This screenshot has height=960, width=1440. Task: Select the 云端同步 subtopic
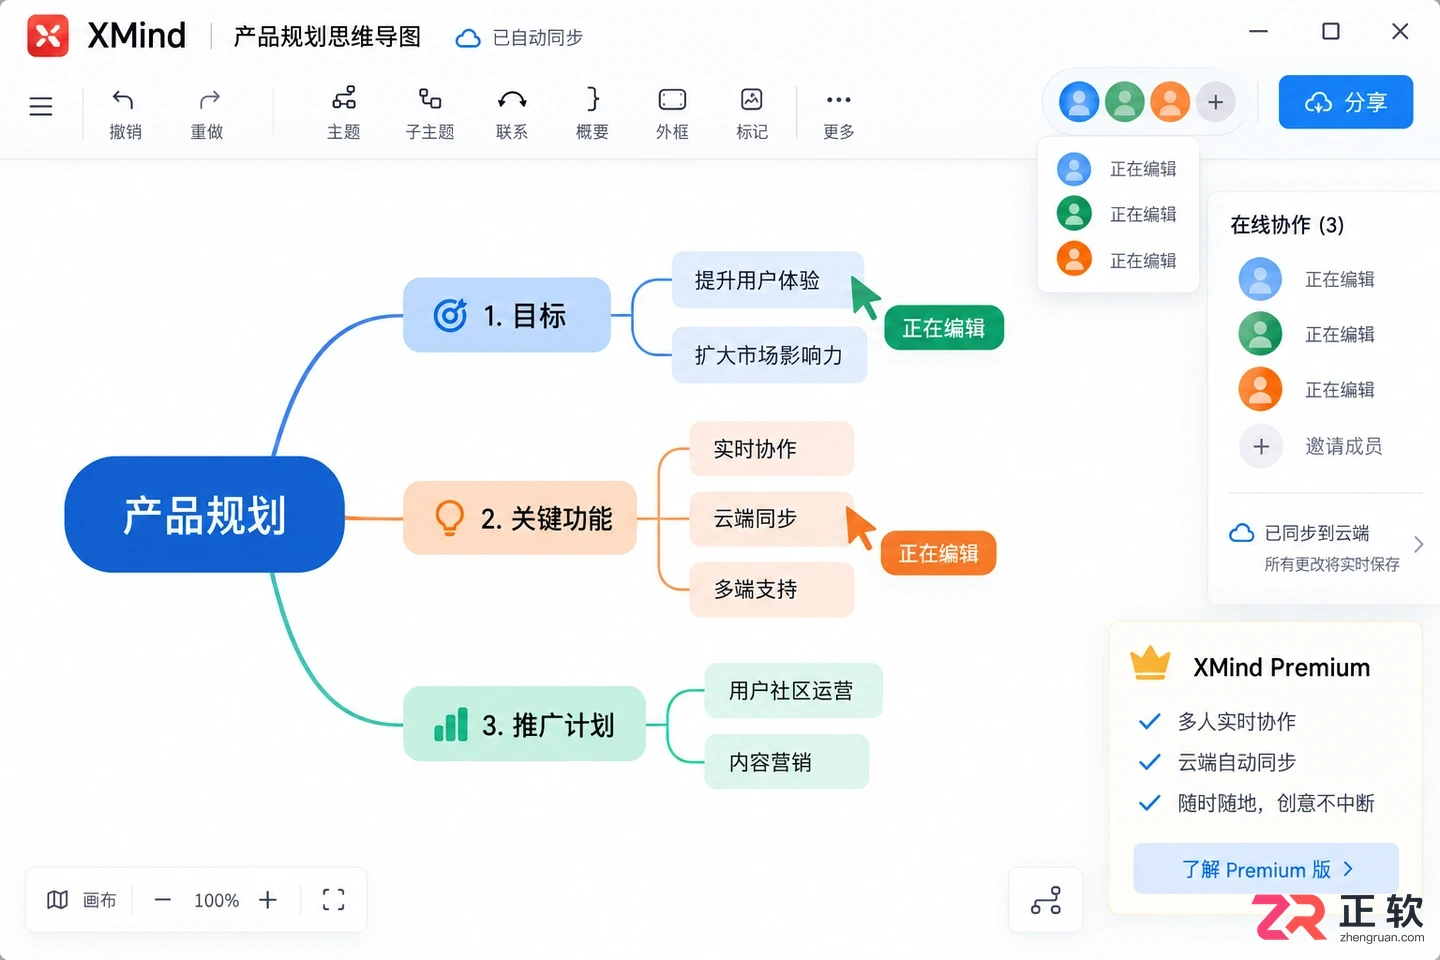point(772,519)
